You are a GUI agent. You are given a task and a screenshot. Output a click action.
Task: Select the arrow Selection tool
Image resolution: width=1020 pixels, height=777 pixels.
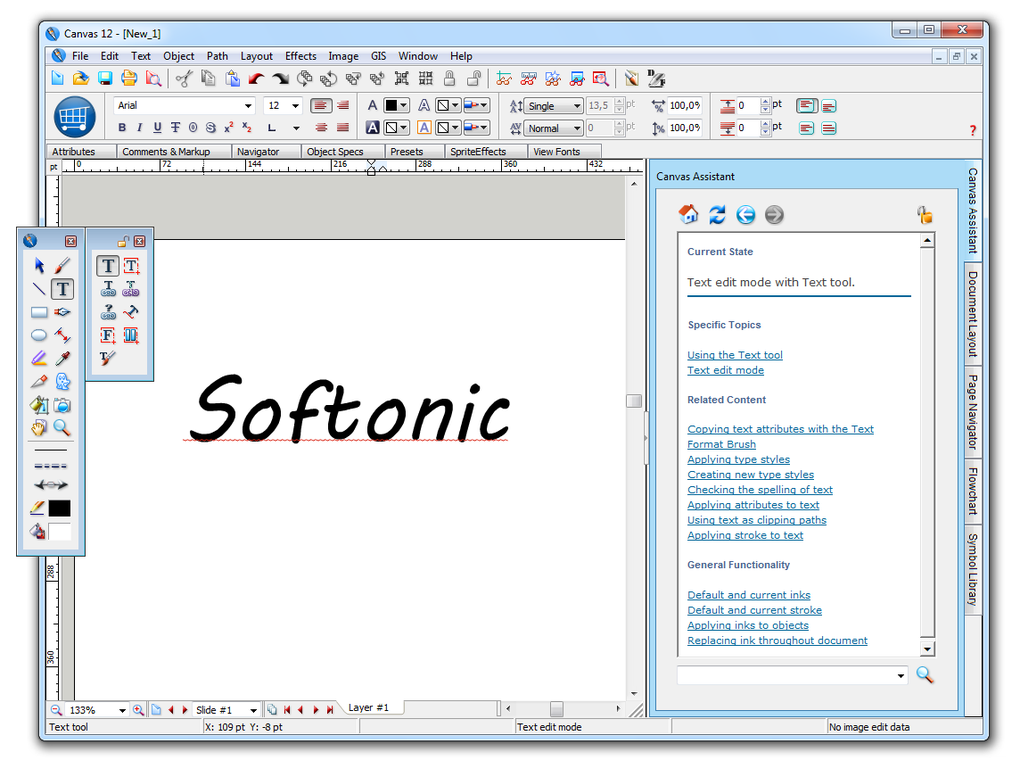point(39,266)
